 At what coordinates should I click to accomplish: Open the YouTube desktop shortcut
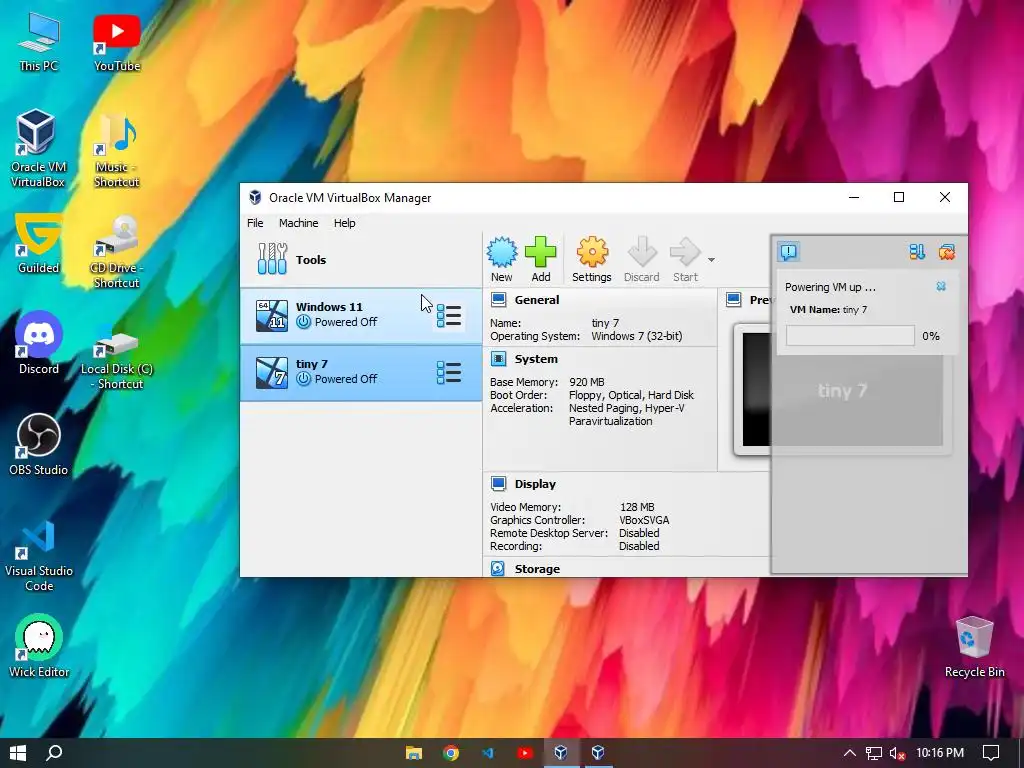(117, 42)
